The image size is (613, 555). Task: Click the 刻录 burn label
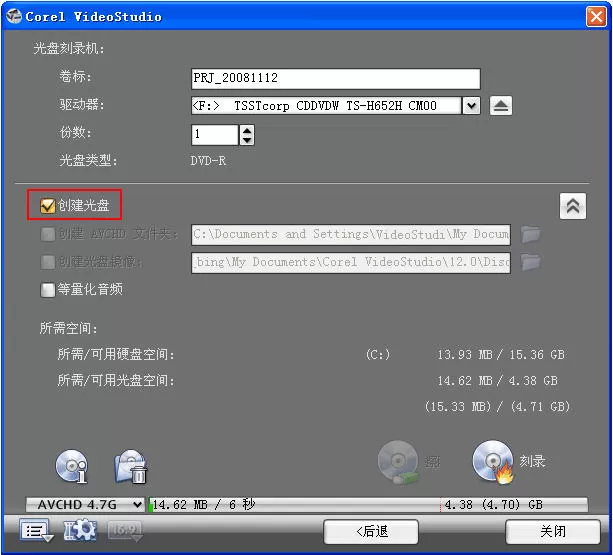click(x=532, y=462)
